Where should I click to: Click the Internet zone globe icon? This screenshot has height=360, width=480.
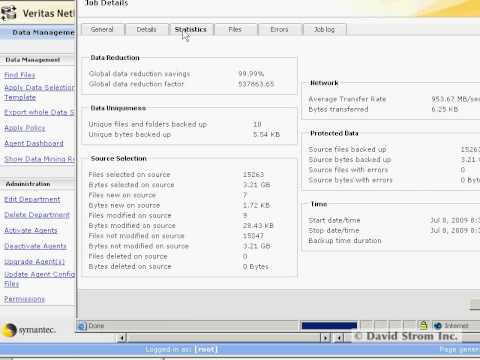[438, 325]
